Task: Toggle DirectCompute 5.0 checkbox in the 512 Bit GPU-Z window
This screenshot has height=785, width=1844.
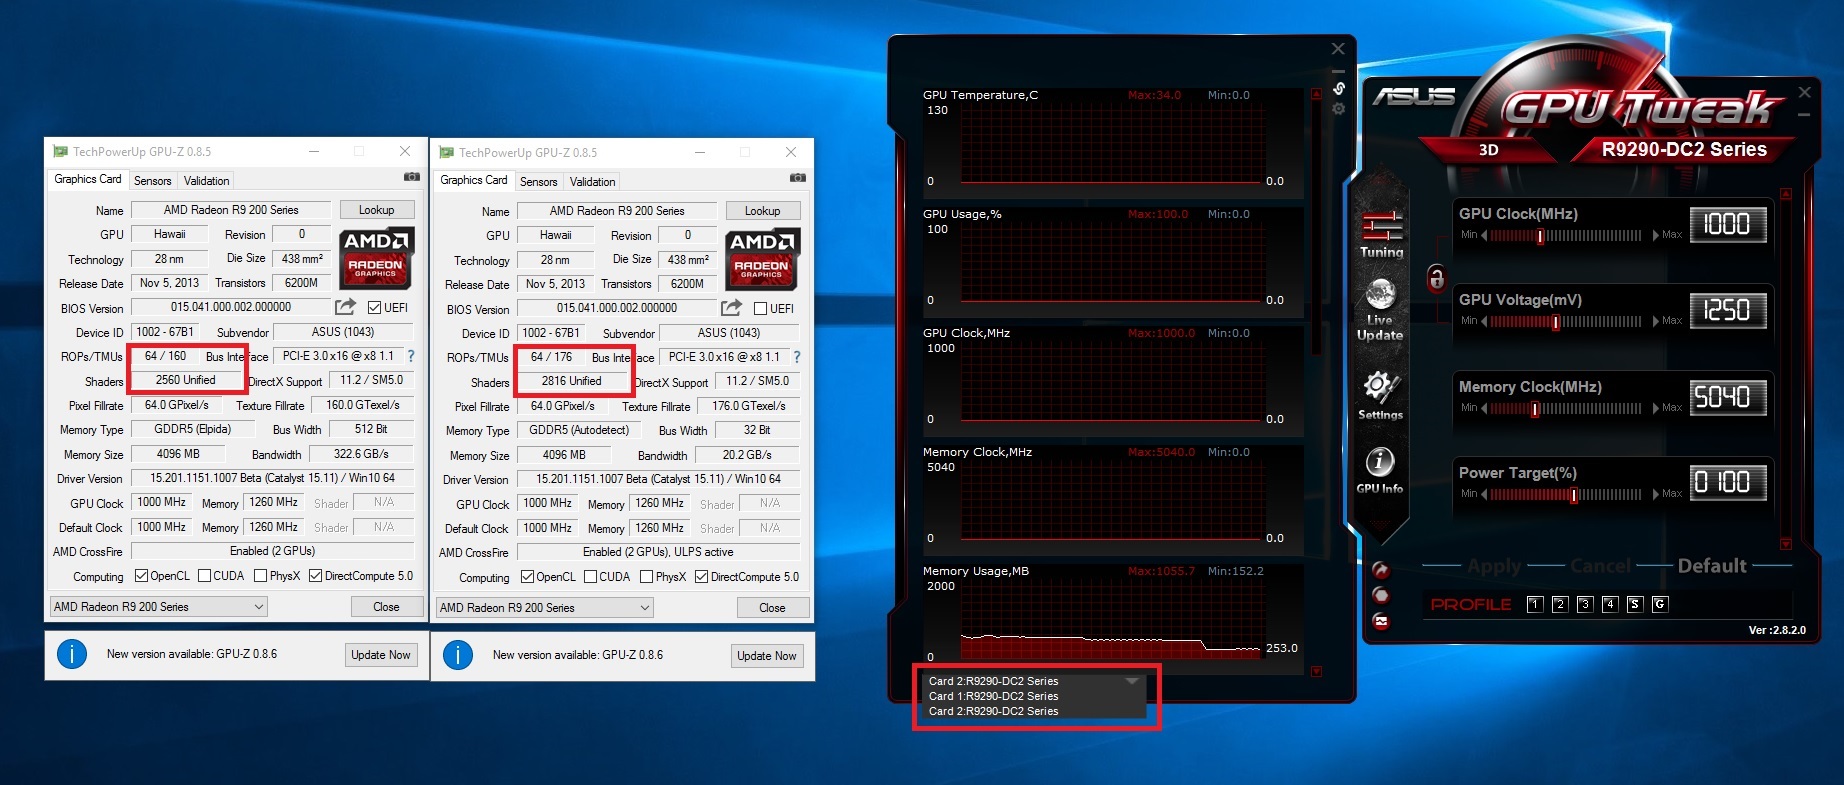Action: tap(316, 576)
